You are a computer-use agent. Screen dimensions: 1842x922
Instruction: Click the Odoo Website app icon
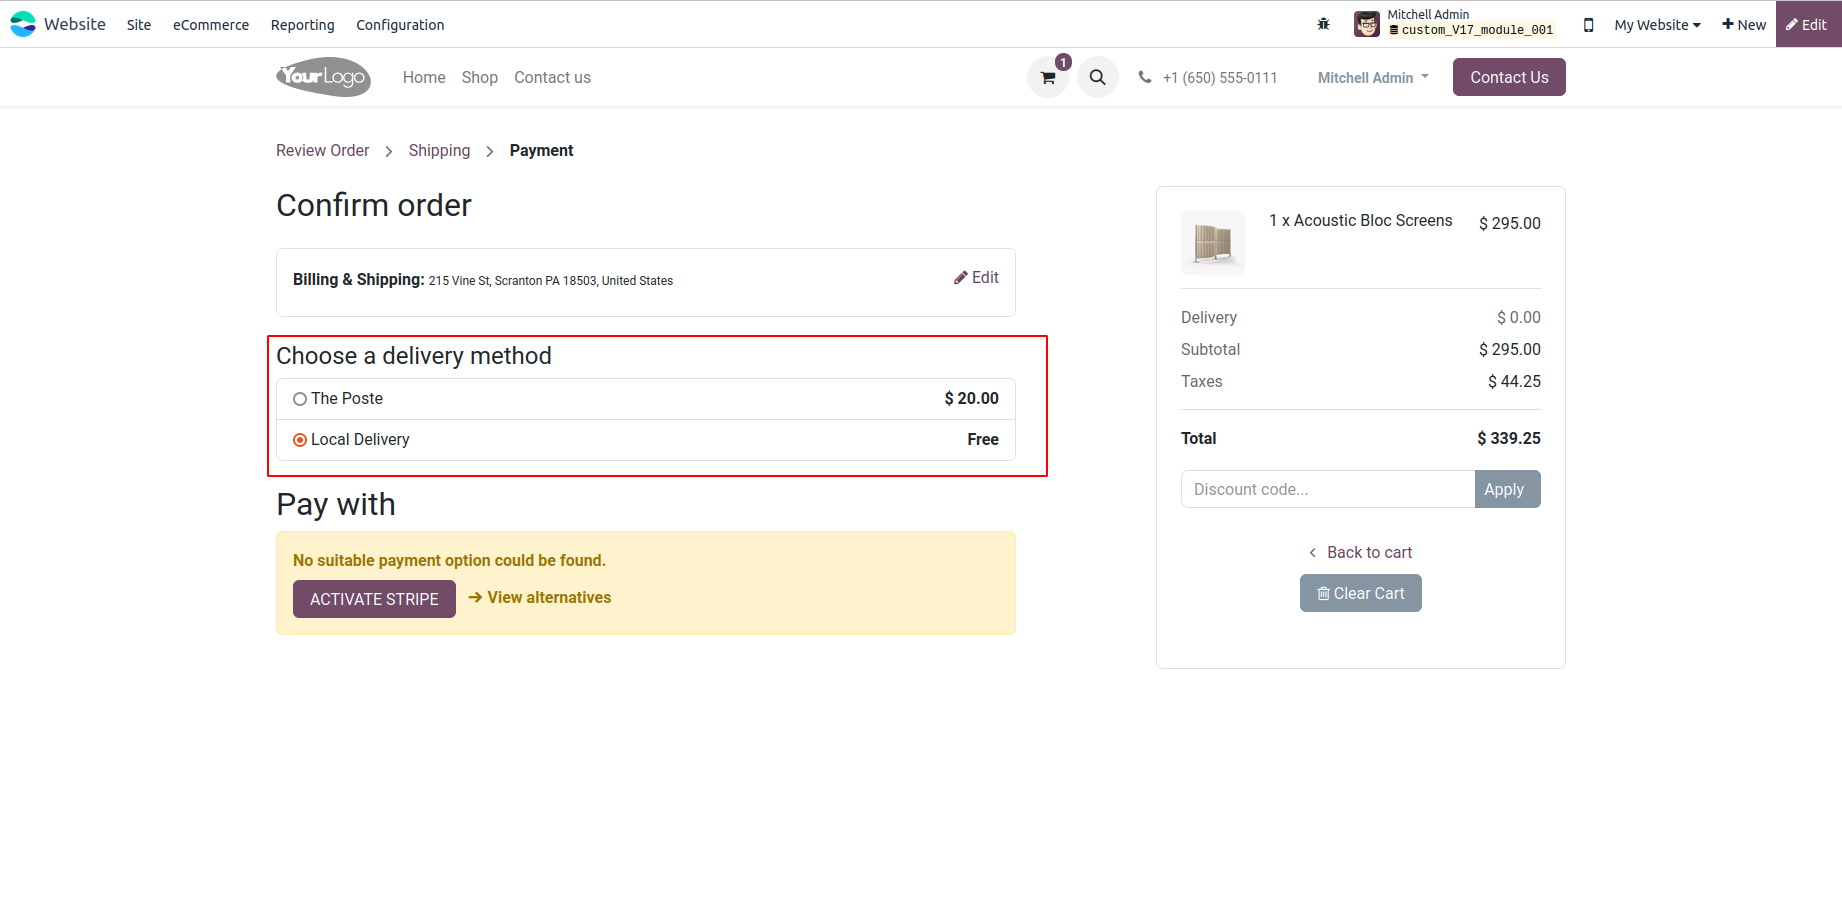(x=23, y=24)
